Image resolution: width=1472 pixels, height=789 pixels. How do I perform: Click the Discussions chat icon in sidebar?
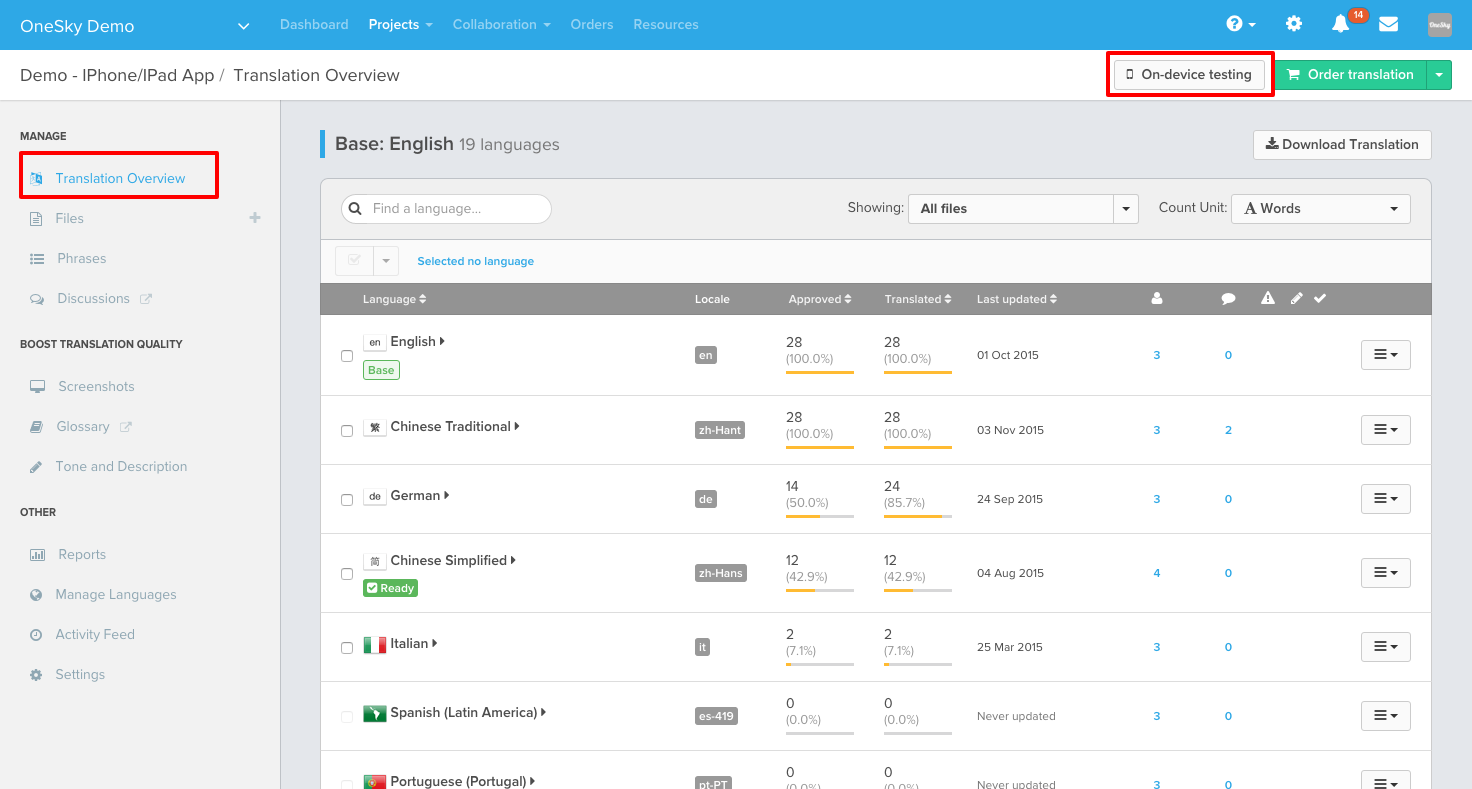click(x=37, y=298)
